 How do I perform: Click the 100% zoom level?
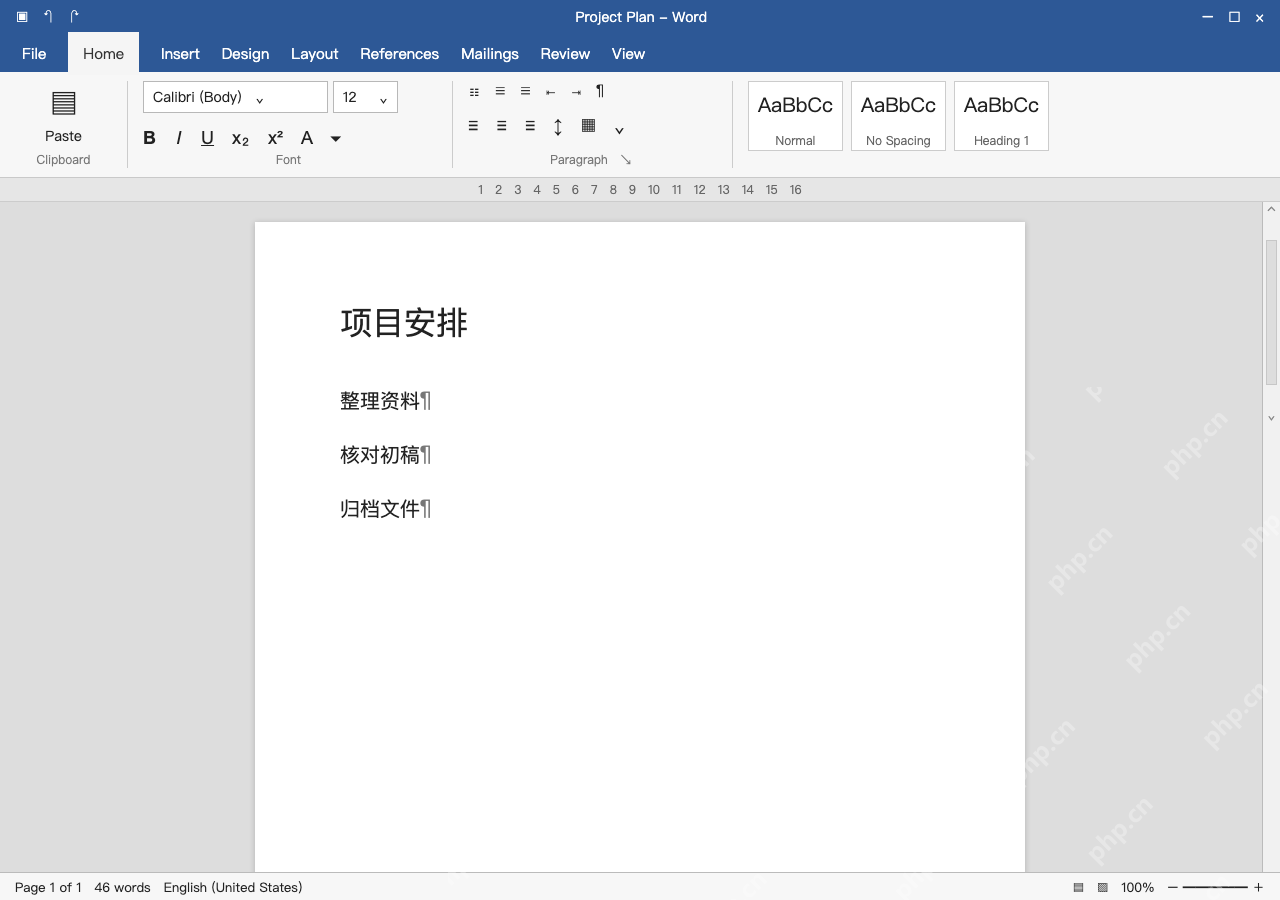click(x=1137, y=887)
